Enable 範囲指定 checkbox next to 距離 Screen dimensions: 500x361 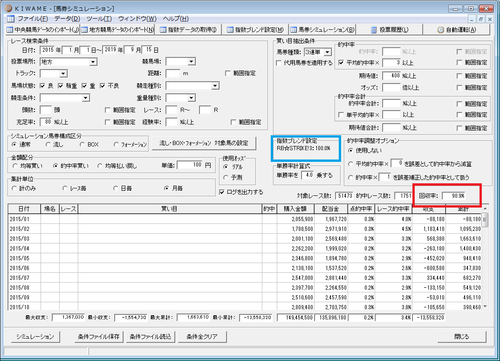click(228, 73)
